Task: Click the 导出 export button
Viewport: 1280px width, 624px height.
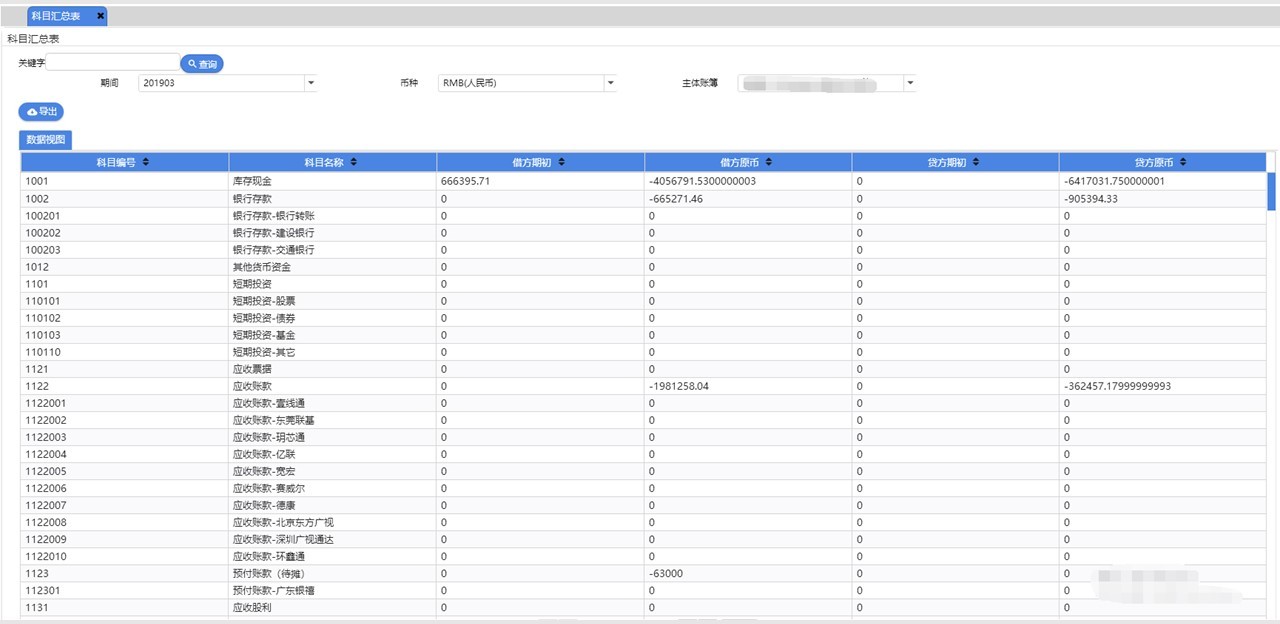Action: click(x=41, y=111)
